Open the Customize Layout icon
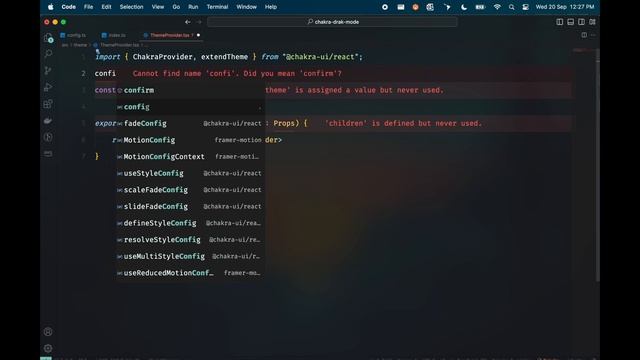 592,22
